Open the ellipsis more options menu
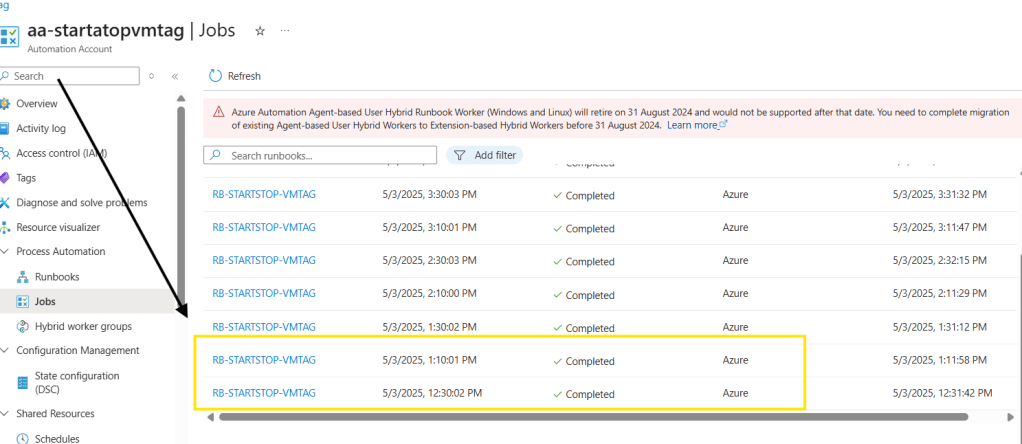The width and height of the screenshot is (1022, 444). [285, 31]
